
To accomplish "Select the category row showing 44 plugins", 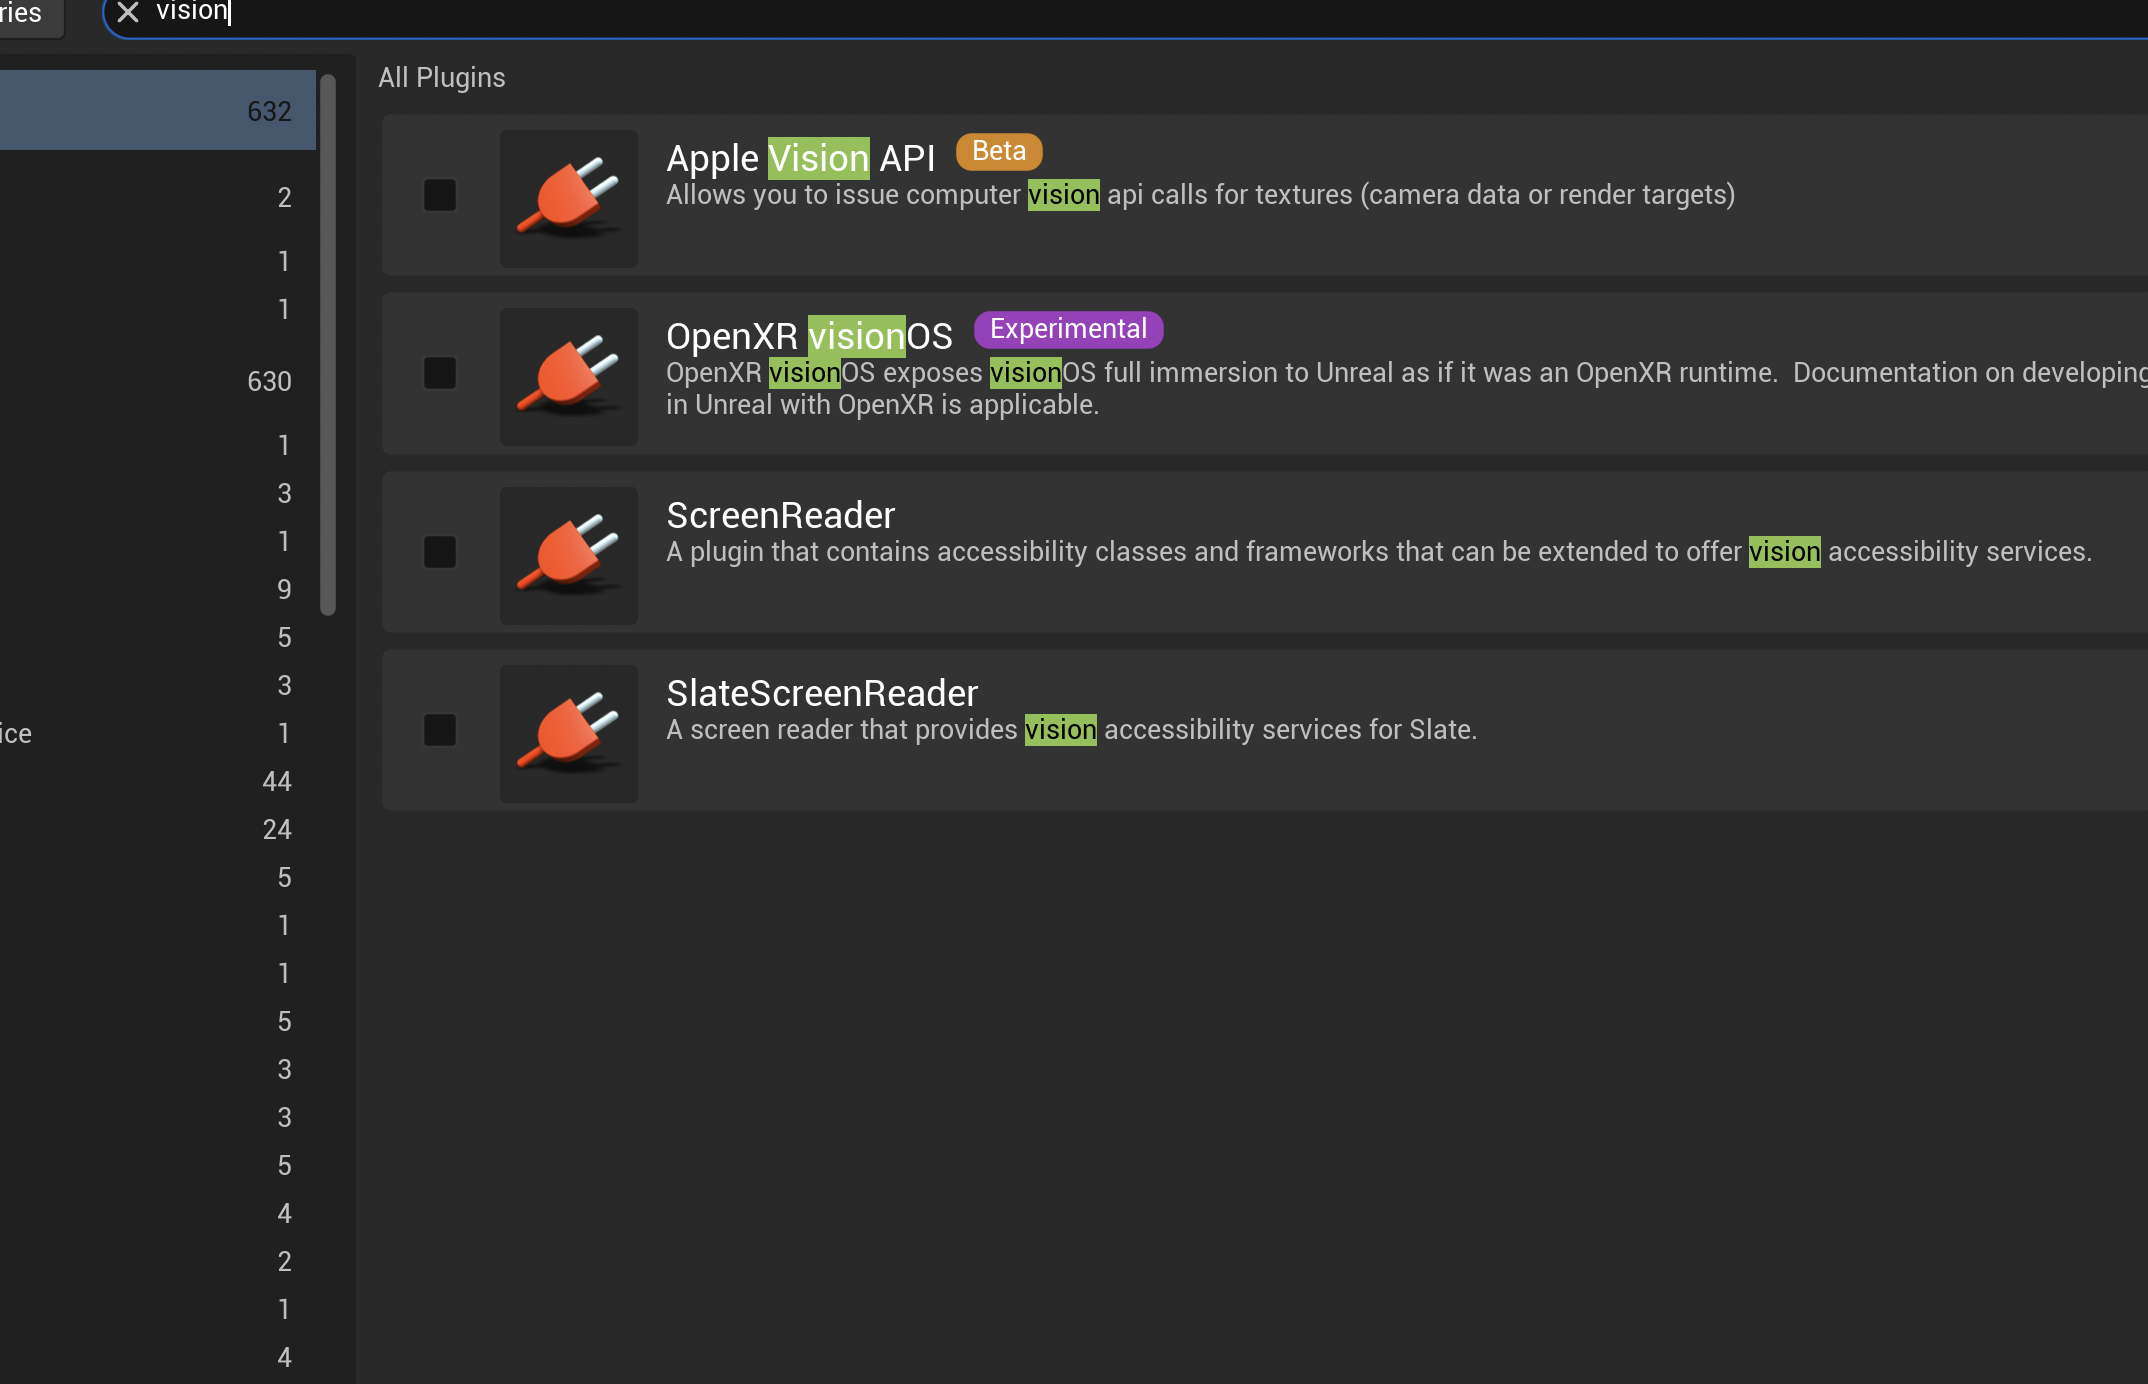I will coord(158,781).
